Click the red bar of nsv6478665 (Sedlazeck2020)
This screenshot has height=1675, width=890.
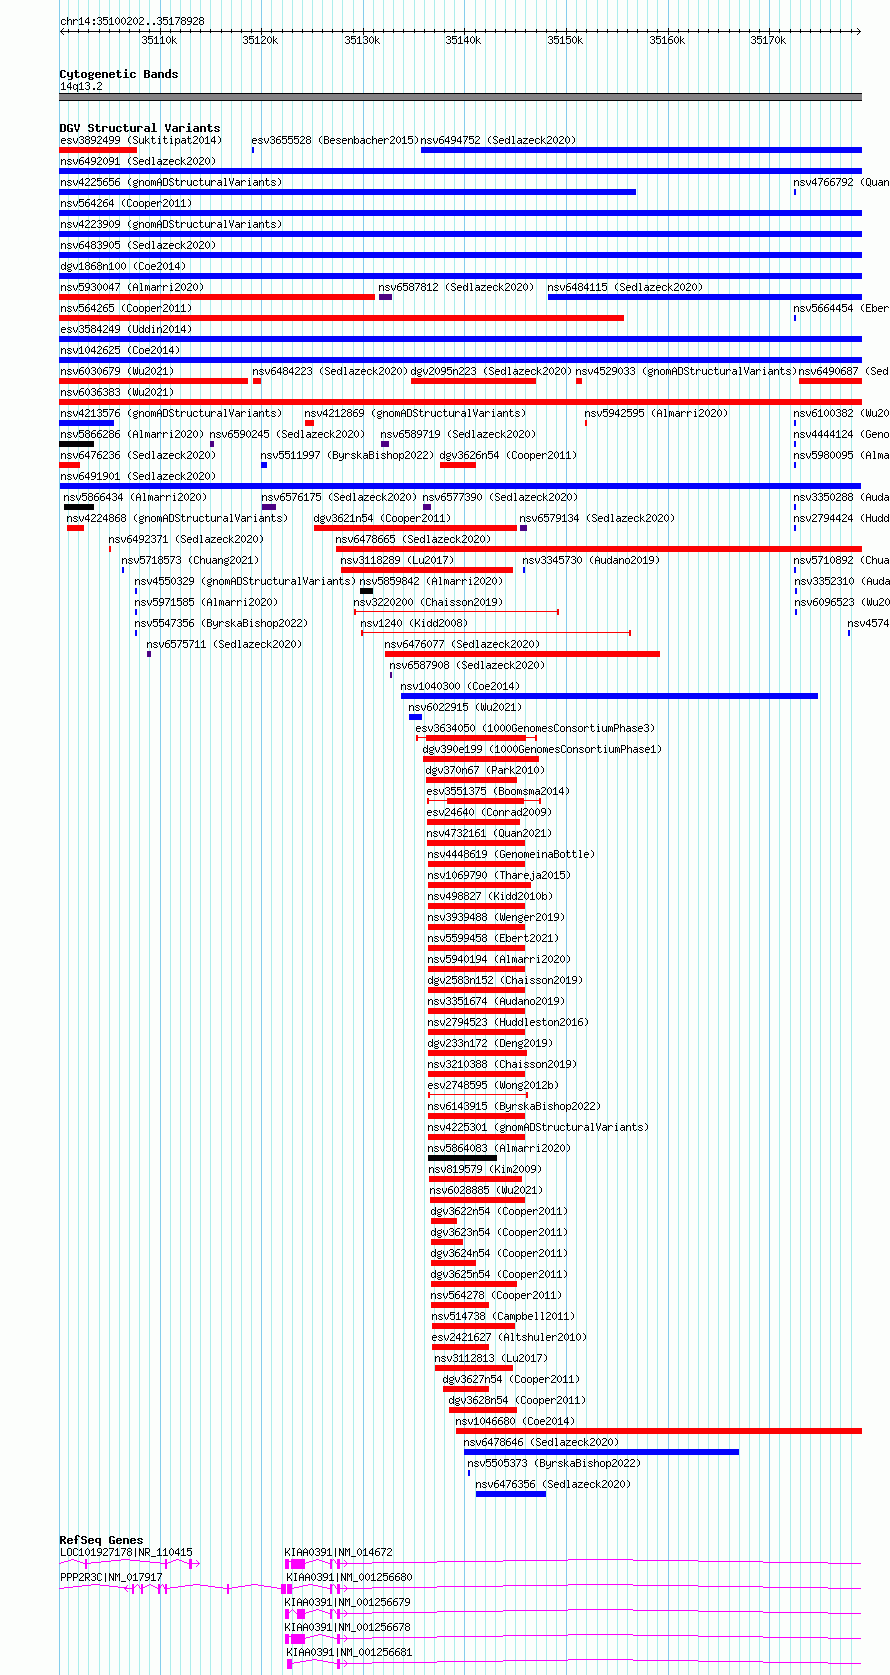tap(598, 549)
